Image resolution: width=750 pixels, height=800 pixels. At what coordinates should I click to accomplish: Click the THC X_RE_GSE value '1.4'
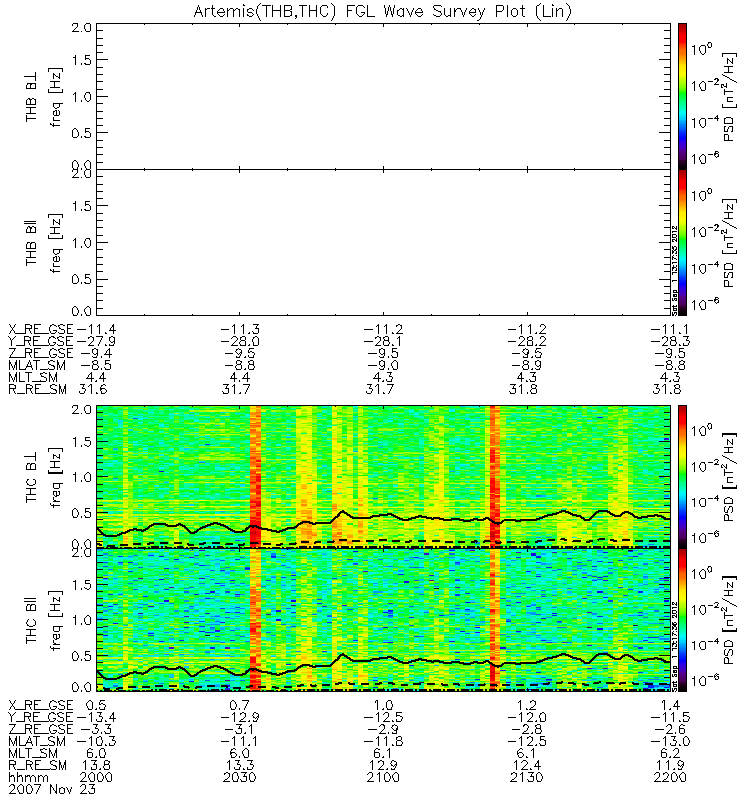pos(670,705)
